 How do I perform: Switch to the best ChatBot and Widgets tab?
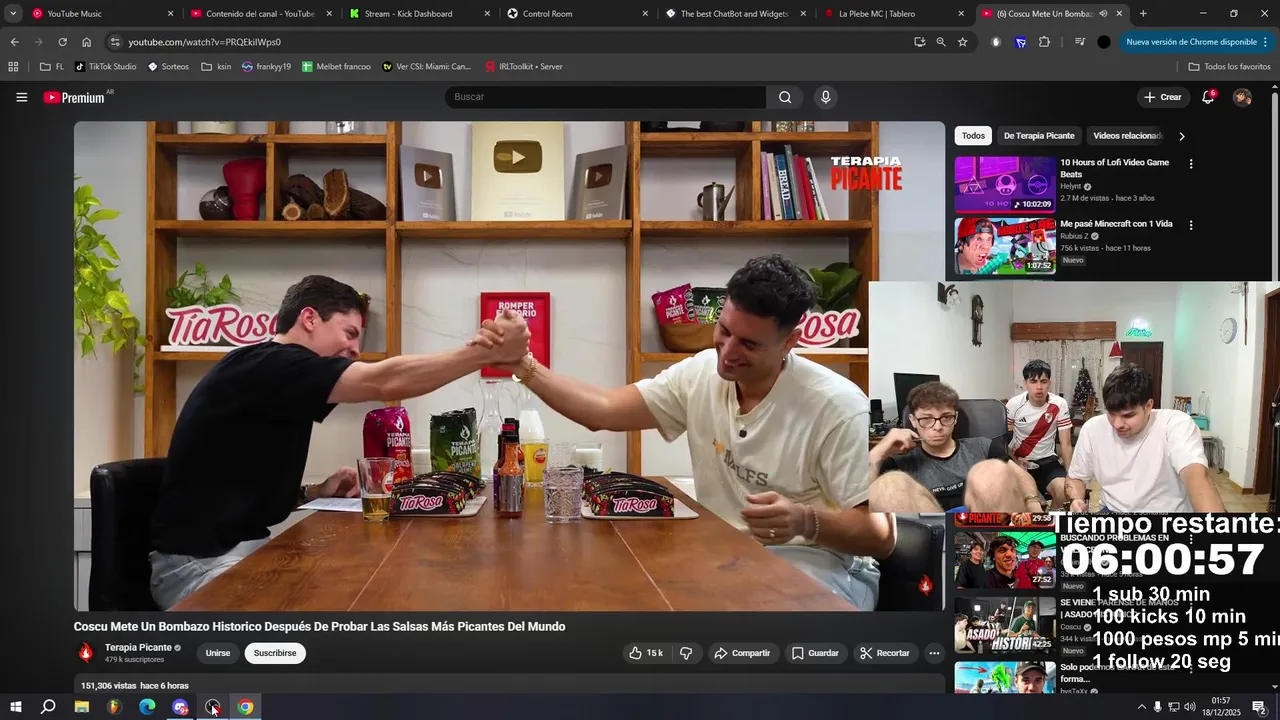(735, 14)
